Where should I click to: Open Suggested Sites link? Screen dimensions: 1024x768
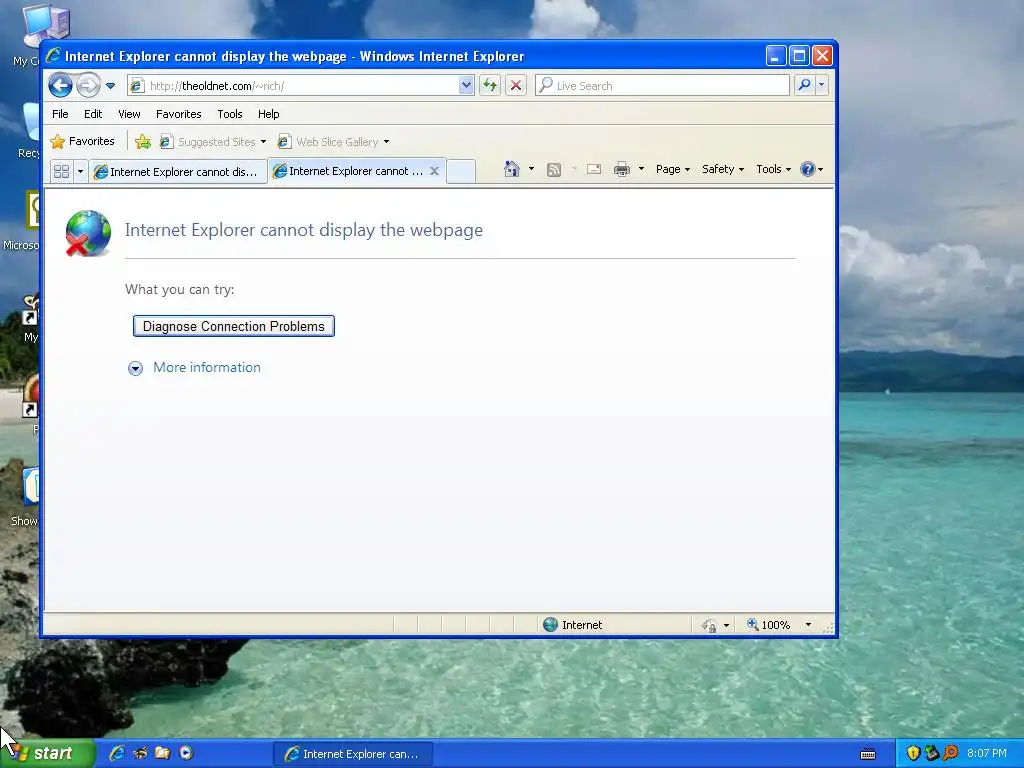213,142
